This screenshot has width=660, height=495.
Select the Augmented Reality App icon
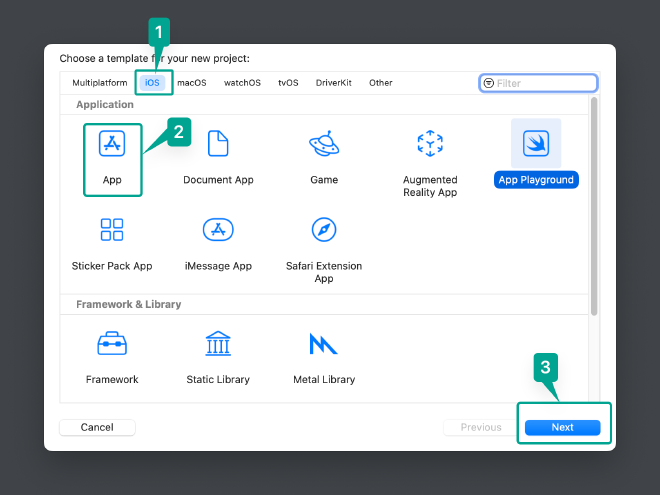click(430, 144)
